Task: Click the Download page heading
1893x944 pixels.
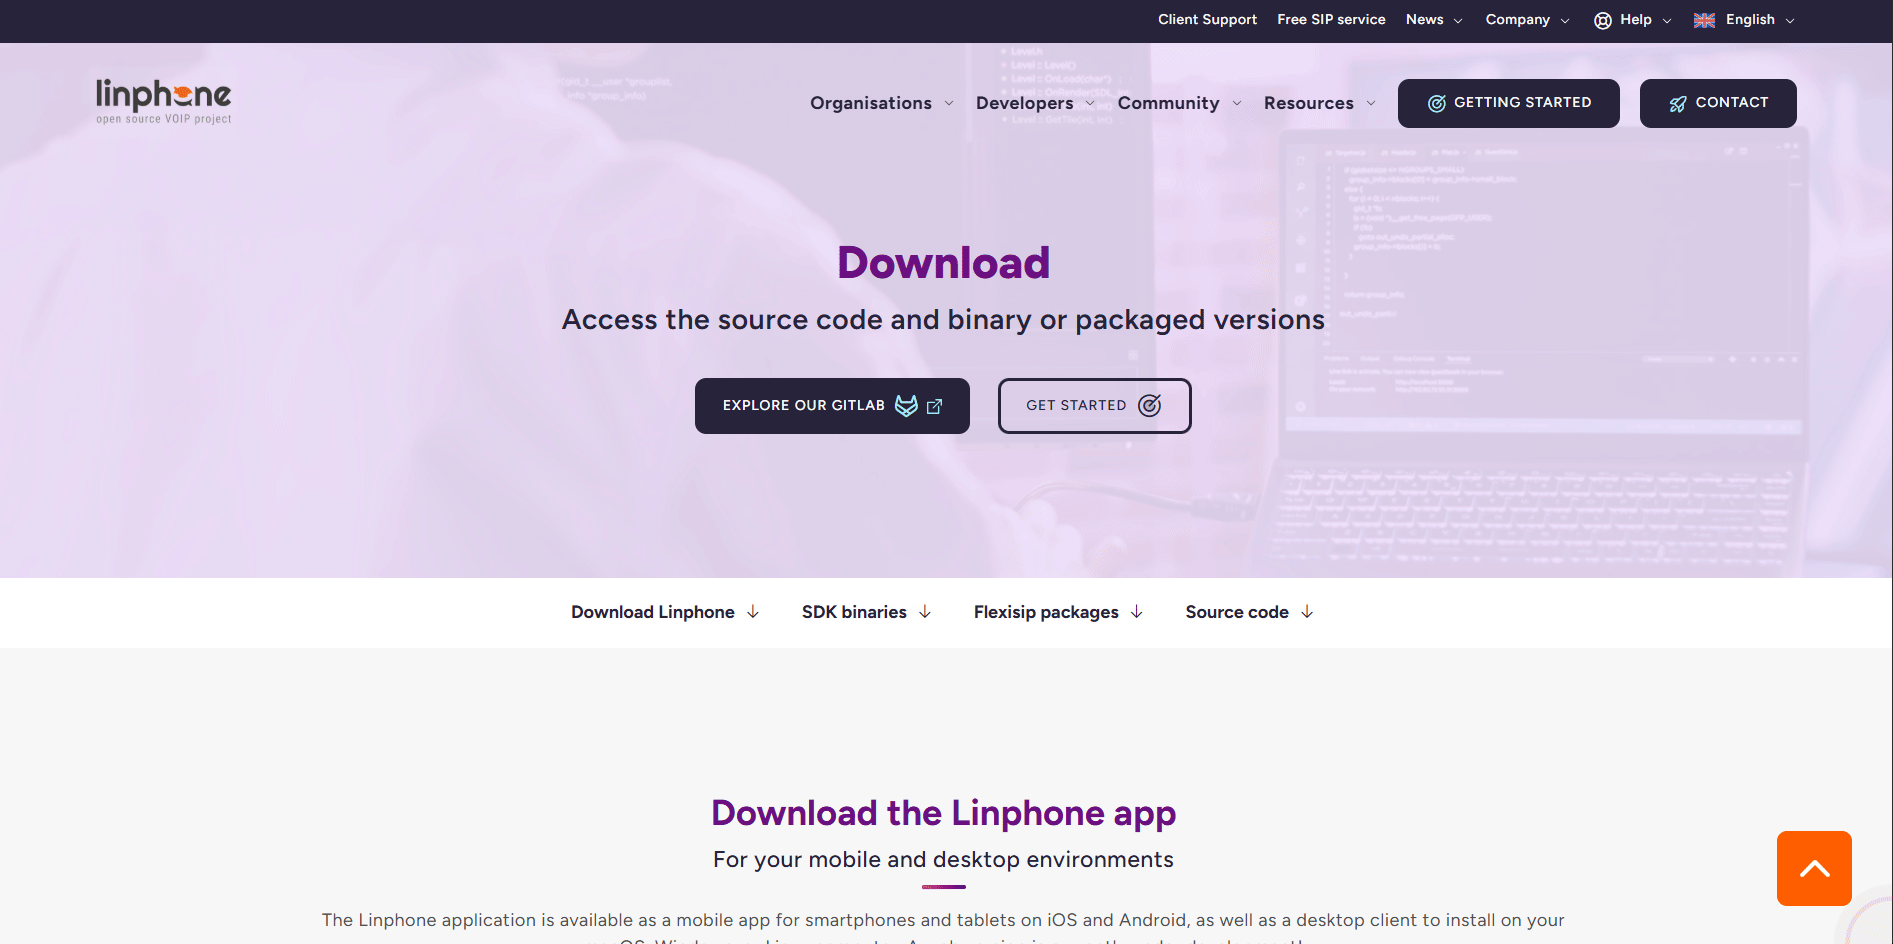Action: (x=944, y=263)
